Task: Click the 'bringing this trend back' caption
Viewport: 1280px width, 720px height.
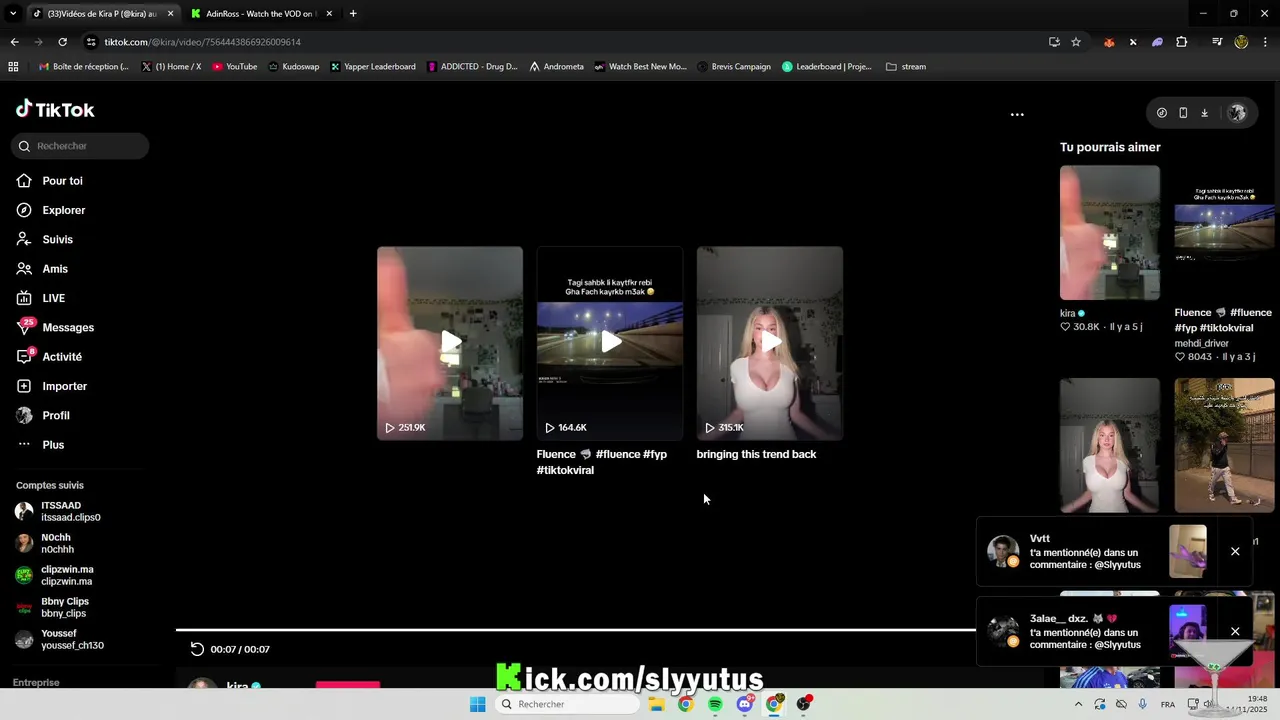Action: tap(756, 454)
